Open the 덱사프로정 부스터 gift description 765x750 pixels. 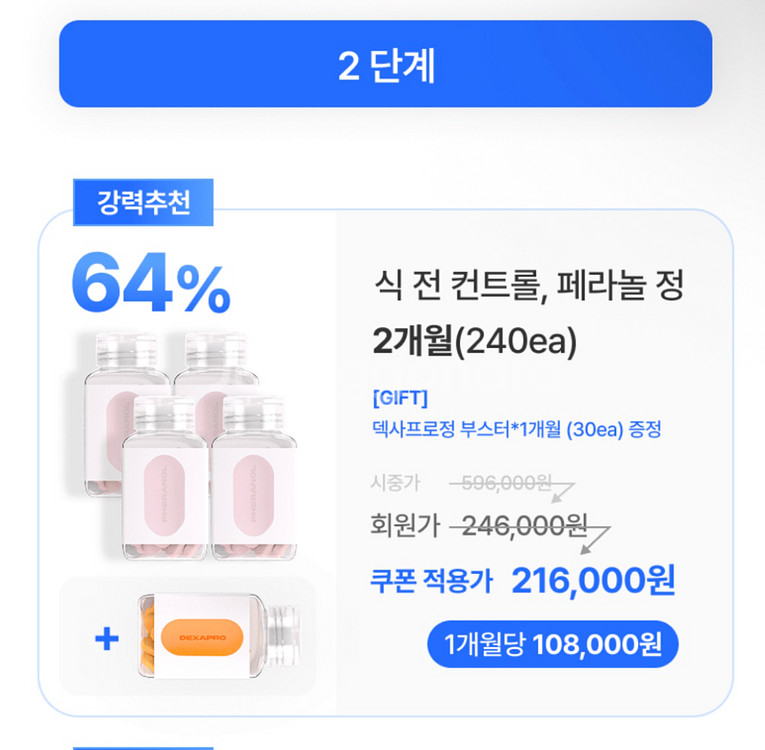[x=517, y=429]
